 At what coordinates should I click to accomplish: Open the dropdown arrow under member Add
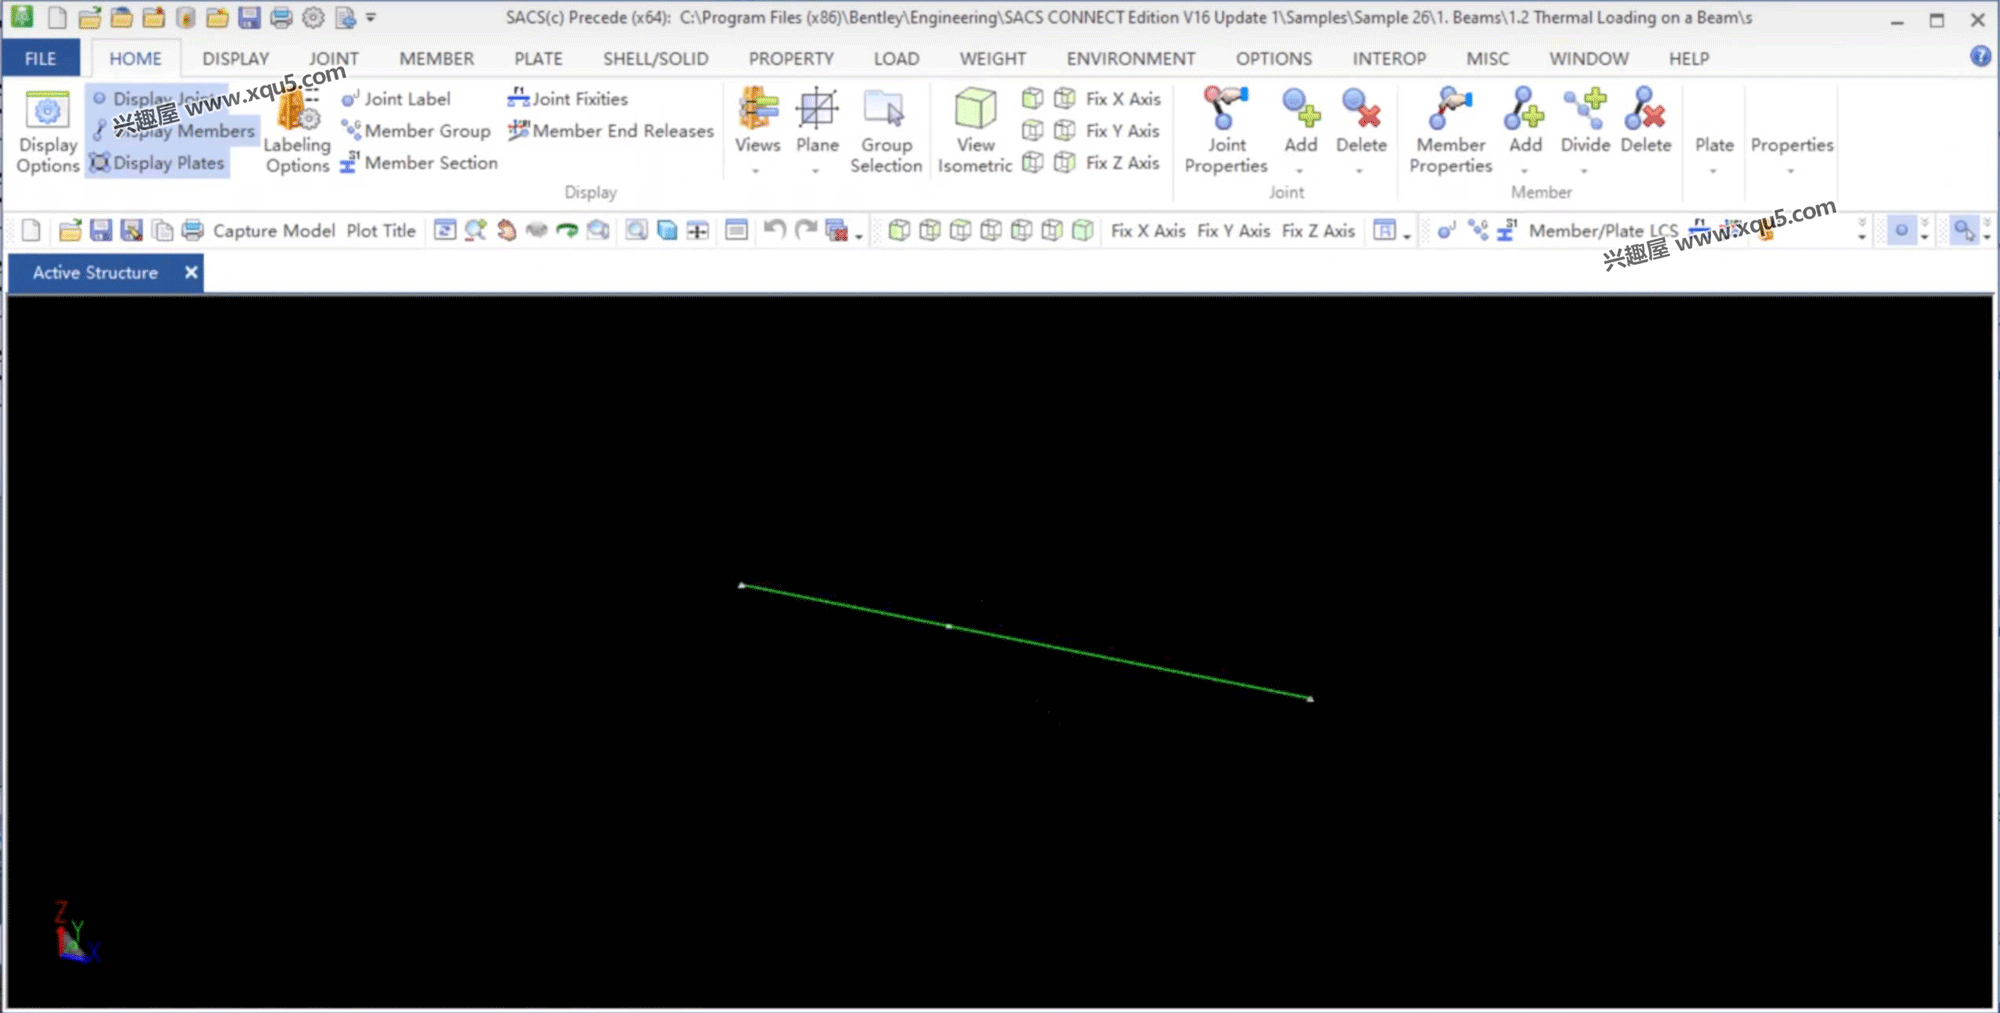pyautogui.click(x=1524, y=170)
